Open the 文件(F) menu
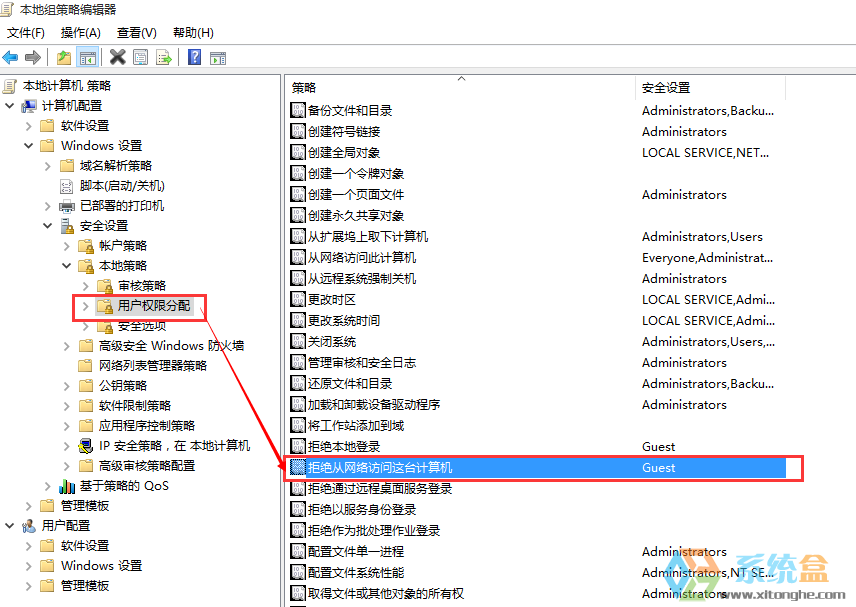 pyautogui.click(x=26, y=33)
